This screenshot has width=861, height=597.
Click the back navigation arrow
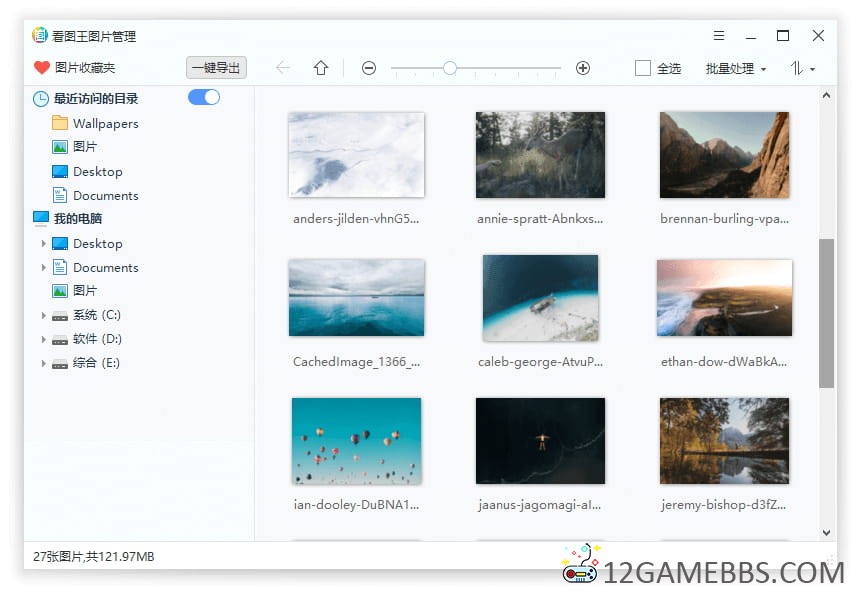click(x=283, y=68)
